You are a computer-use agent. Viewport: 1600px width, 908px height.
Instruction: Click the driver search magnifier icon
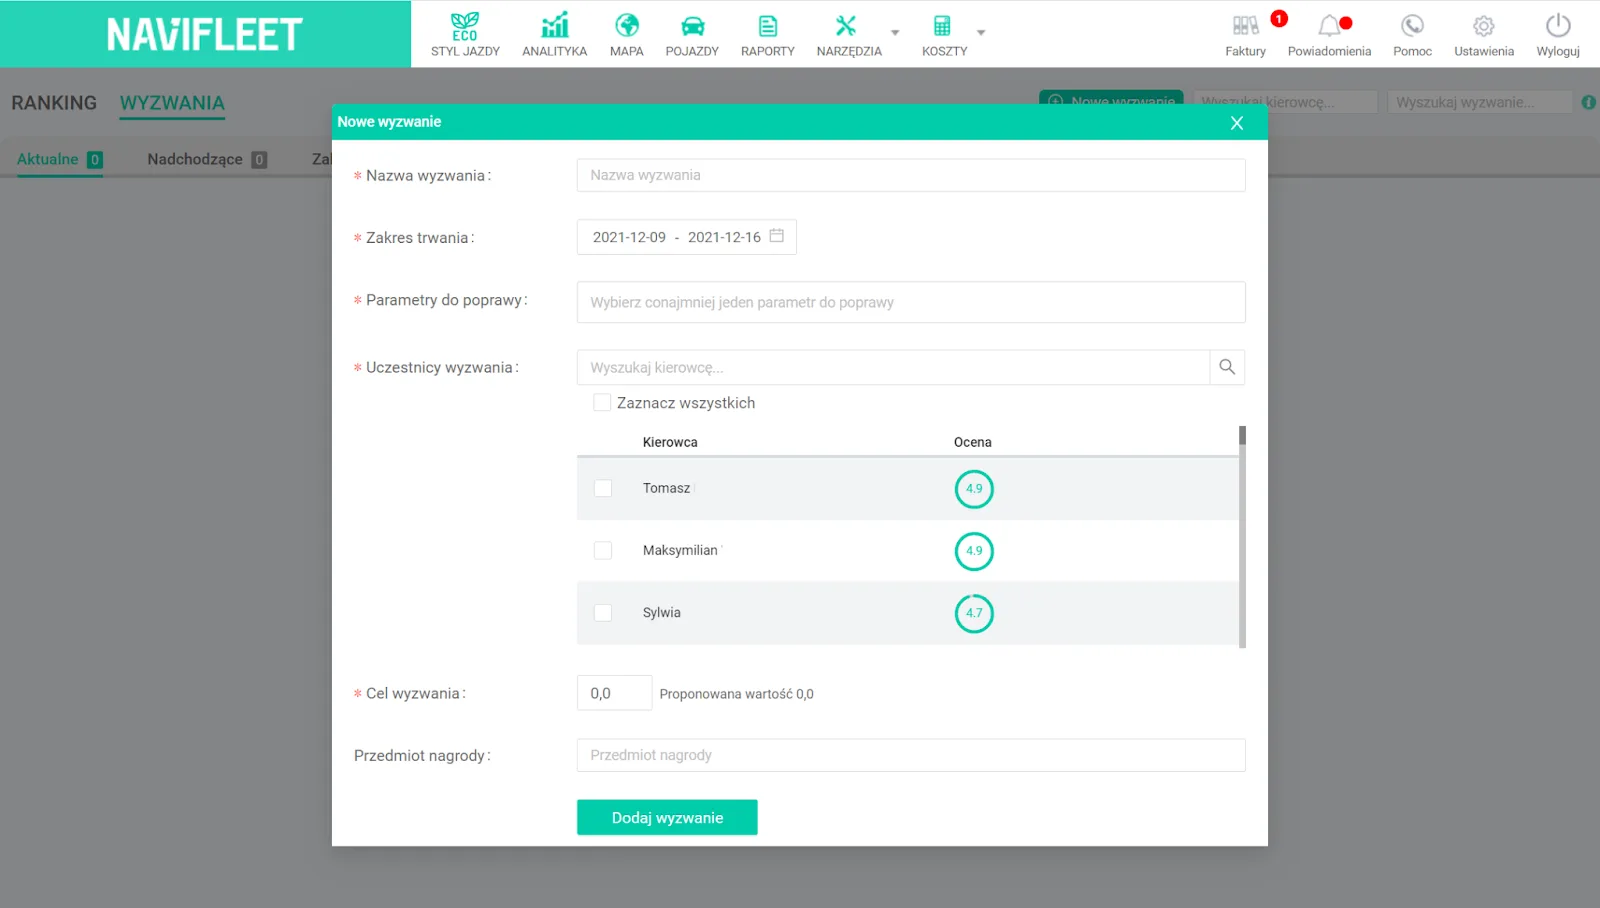click(x=1227, y=367)
